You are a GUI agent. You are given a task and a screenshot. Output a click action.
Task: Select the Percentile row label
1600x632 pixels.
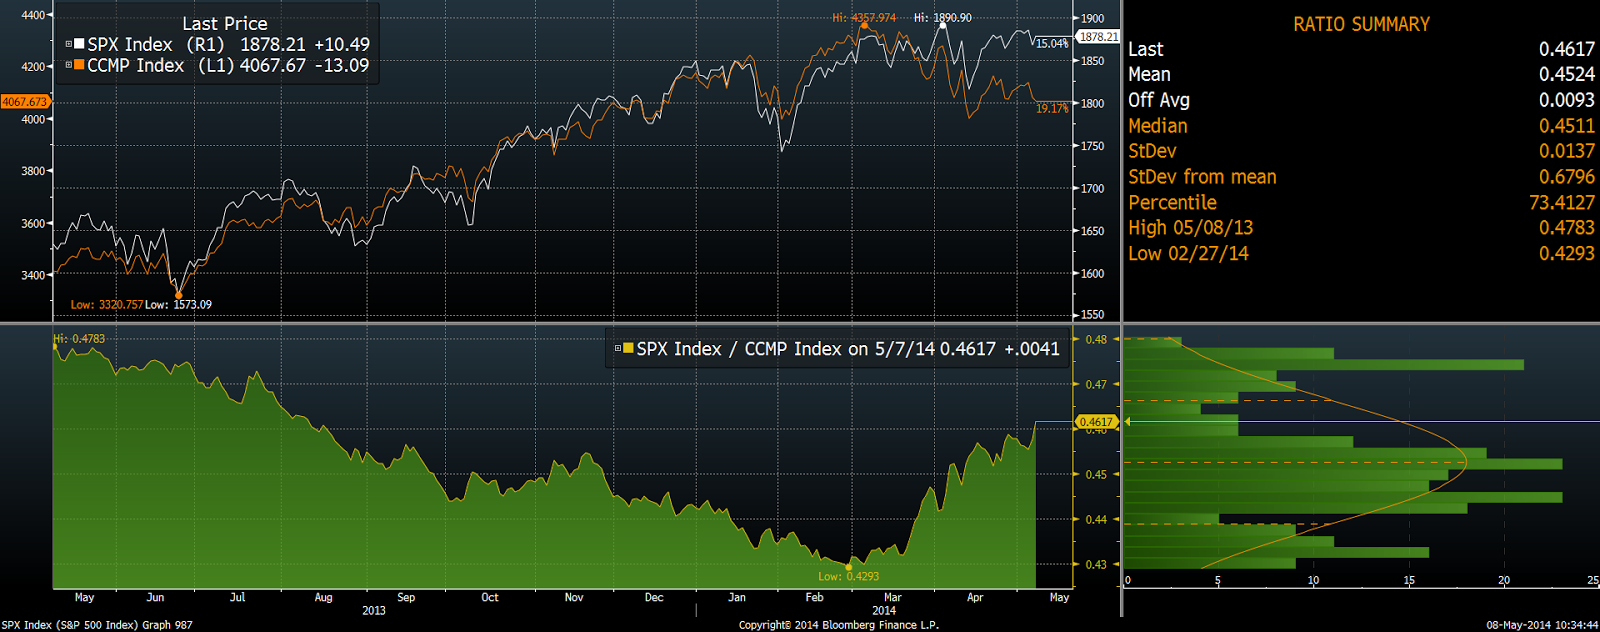[1172, 202]
